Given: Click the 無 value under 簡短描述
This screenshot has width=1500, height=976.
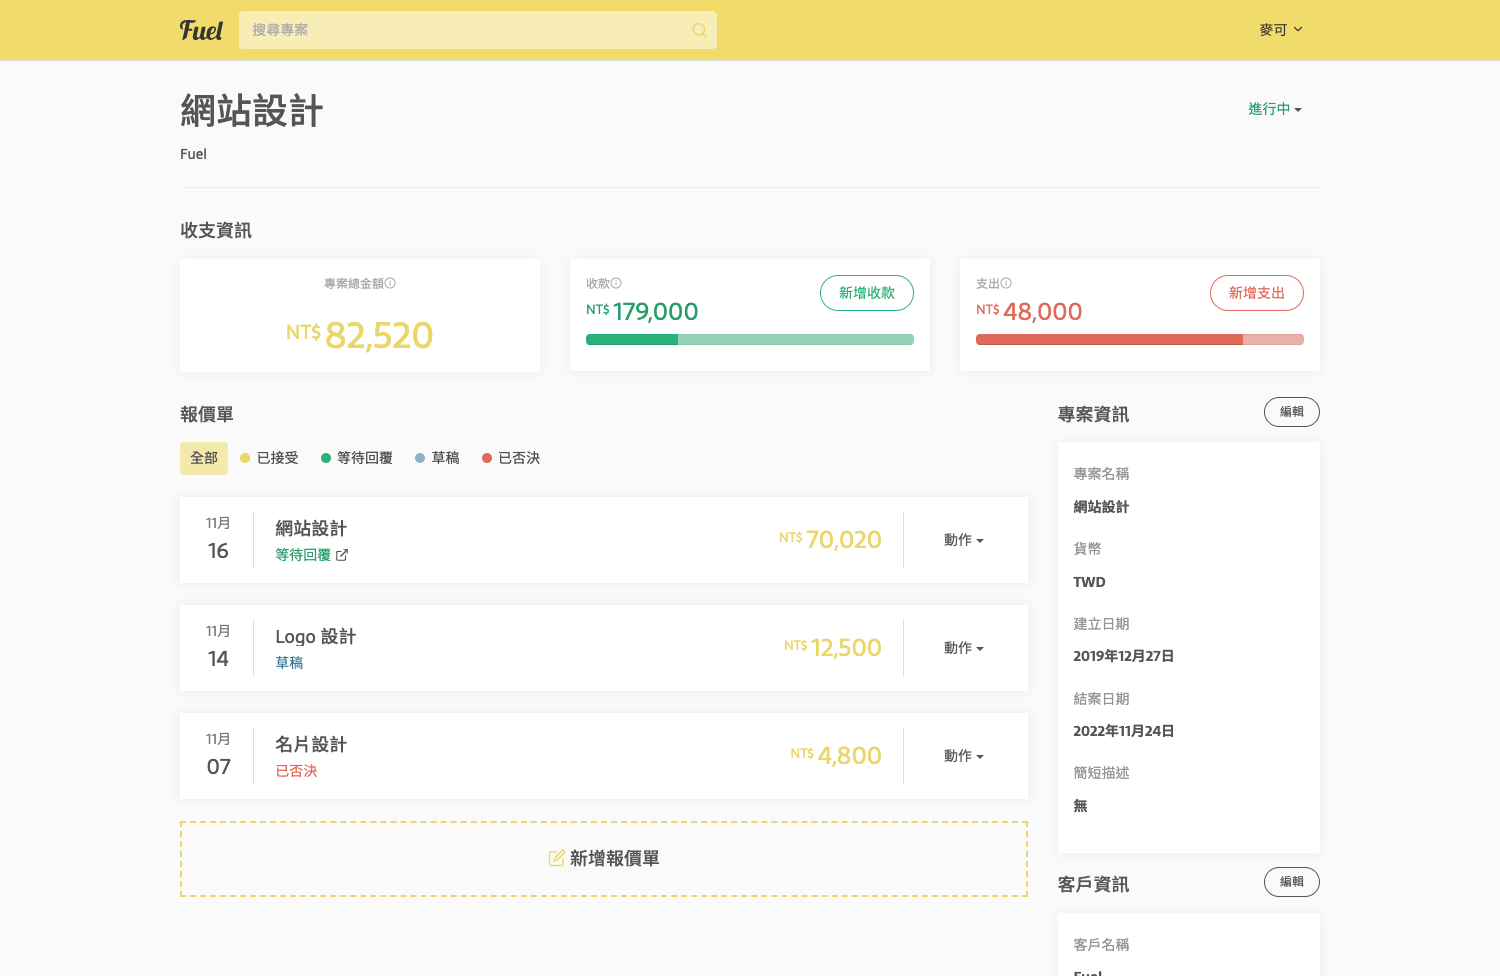Looking at the screenshot, I should [1080, 806].
